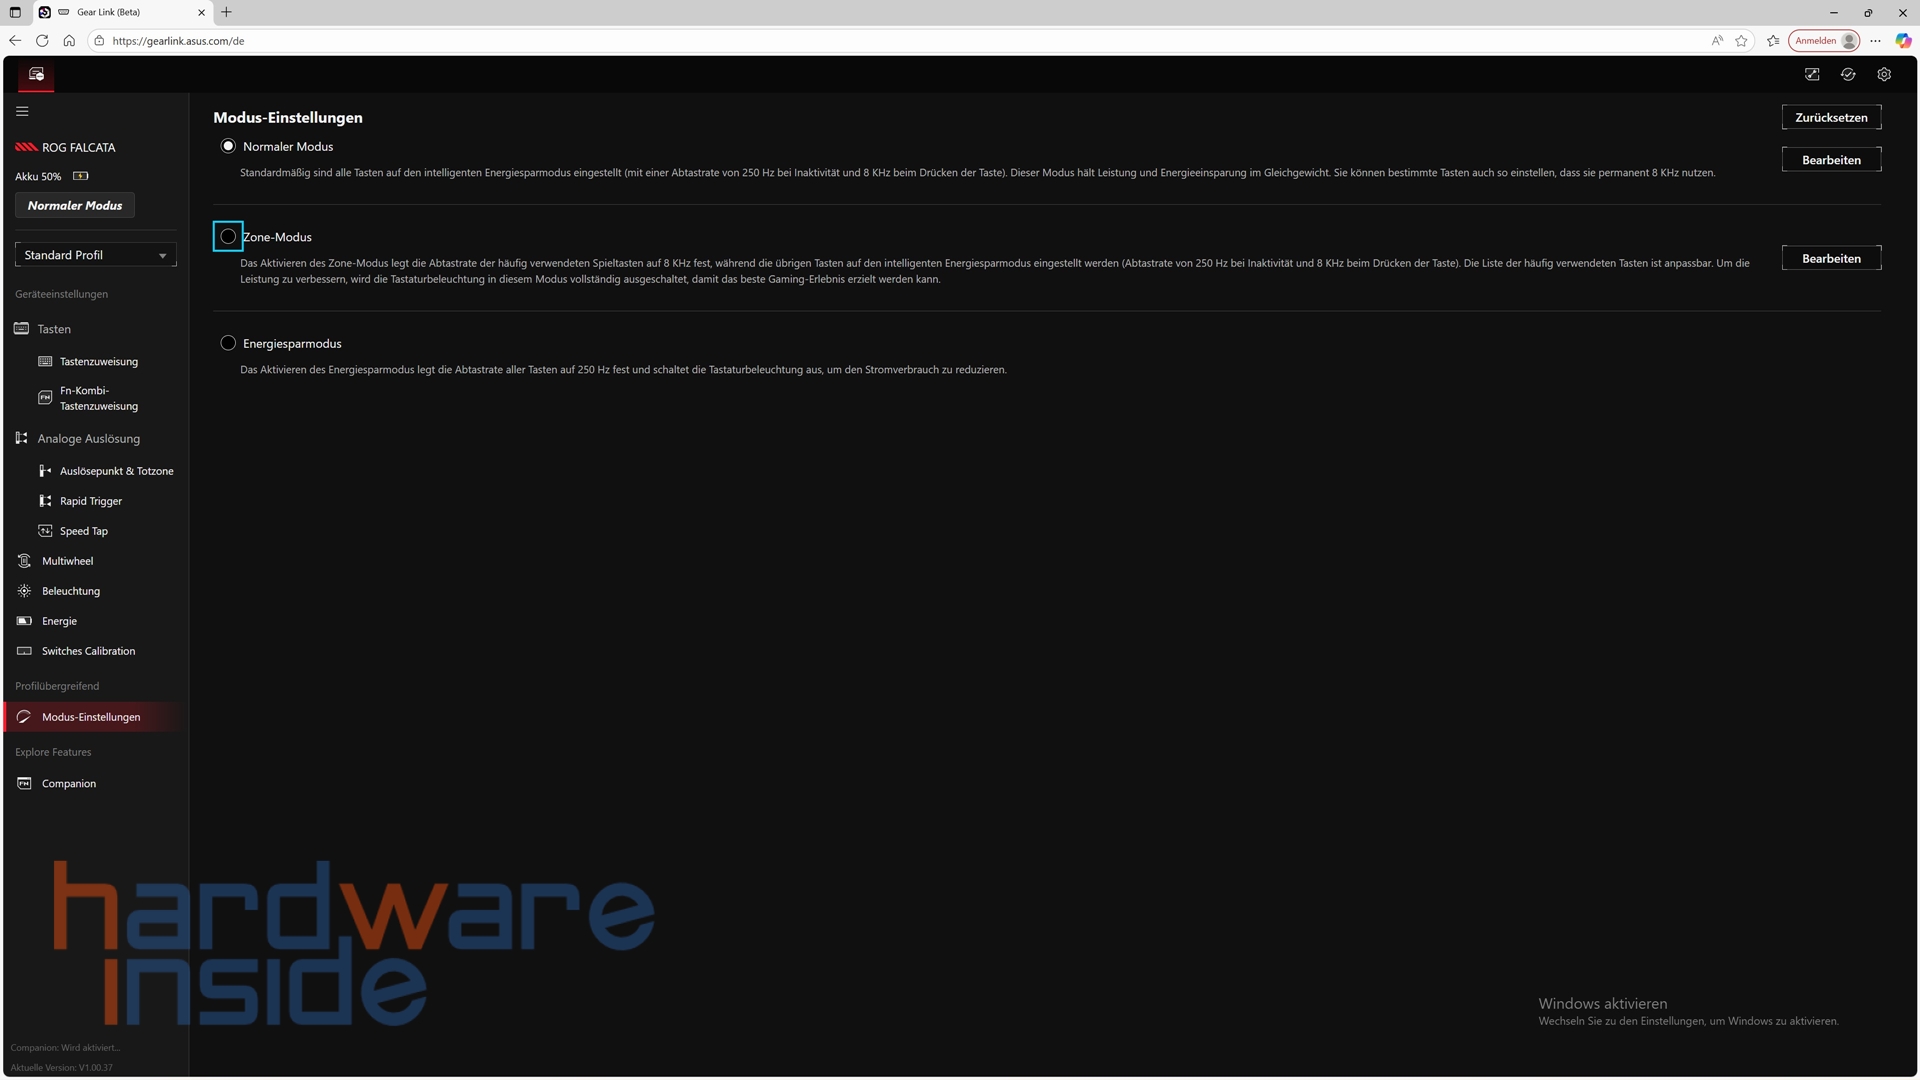This screenshot has height=1080, width=1920.
Task: Click the device tab icon at top left
Action: point(36,75)
